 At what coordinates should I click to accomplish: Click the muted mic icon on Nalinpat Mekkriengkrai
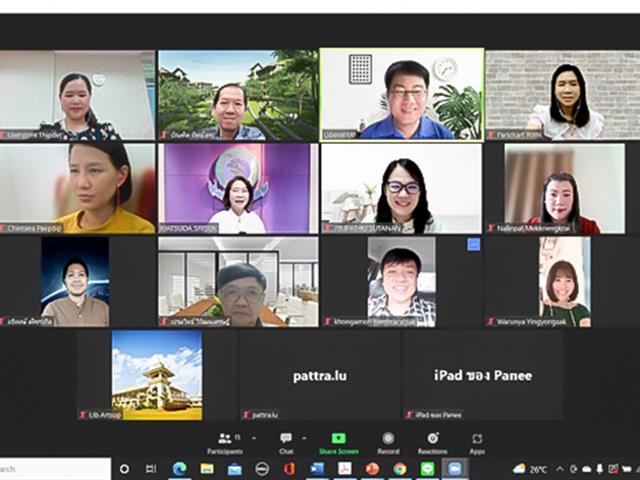491,229
